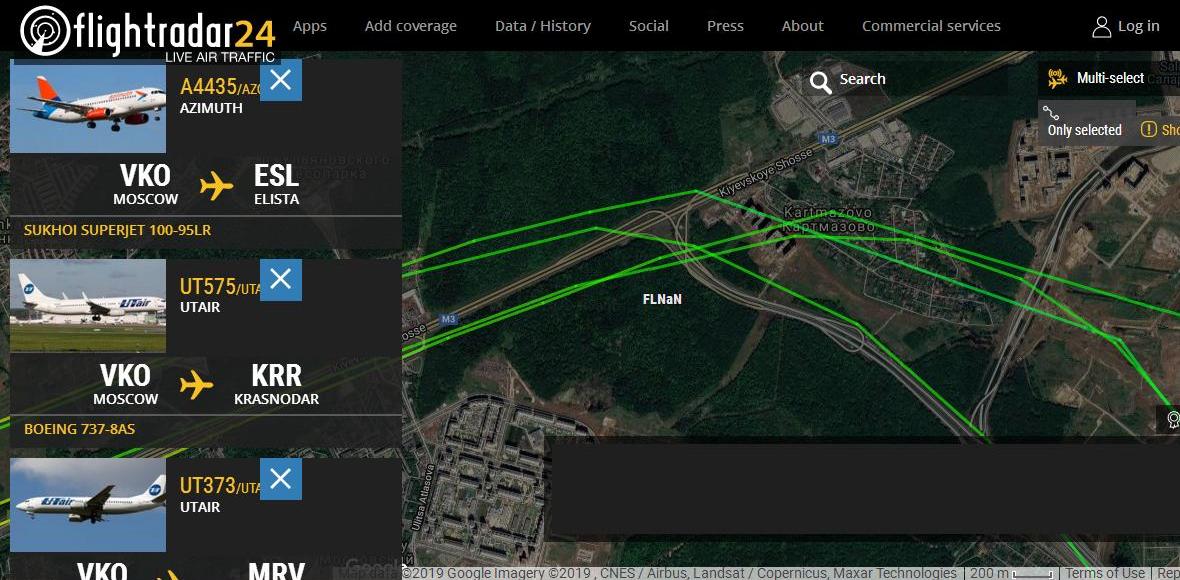Select flight number UT575
1180x580 pixels.
(x=207, y=287)
